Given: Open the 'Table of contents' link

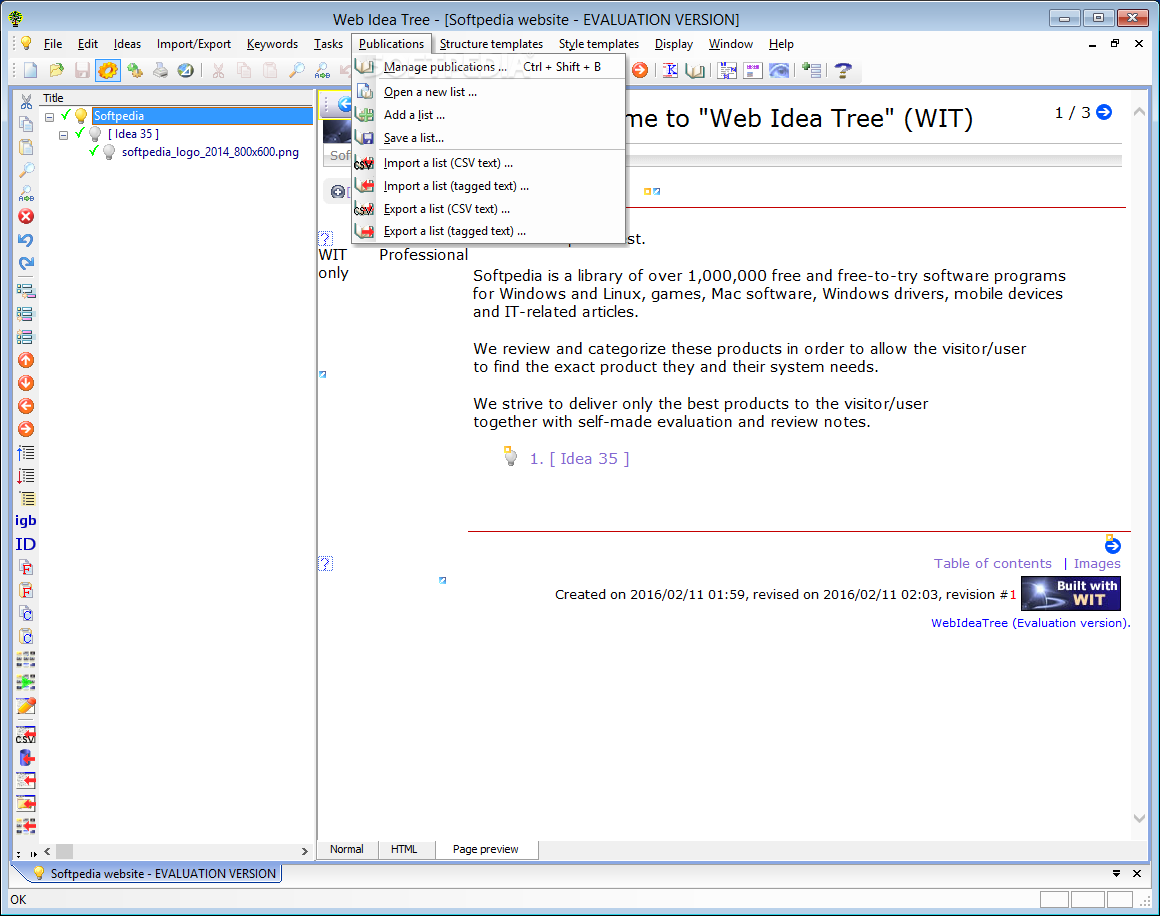Looking at the screenshot, I should 992,564.
